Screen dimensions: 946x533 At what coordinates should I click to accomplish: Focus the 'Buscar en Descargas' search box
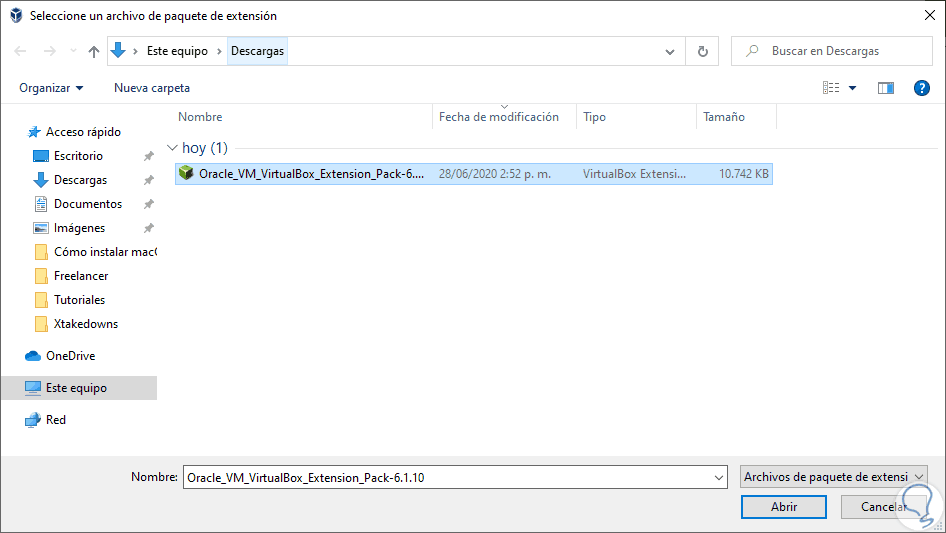832,51
